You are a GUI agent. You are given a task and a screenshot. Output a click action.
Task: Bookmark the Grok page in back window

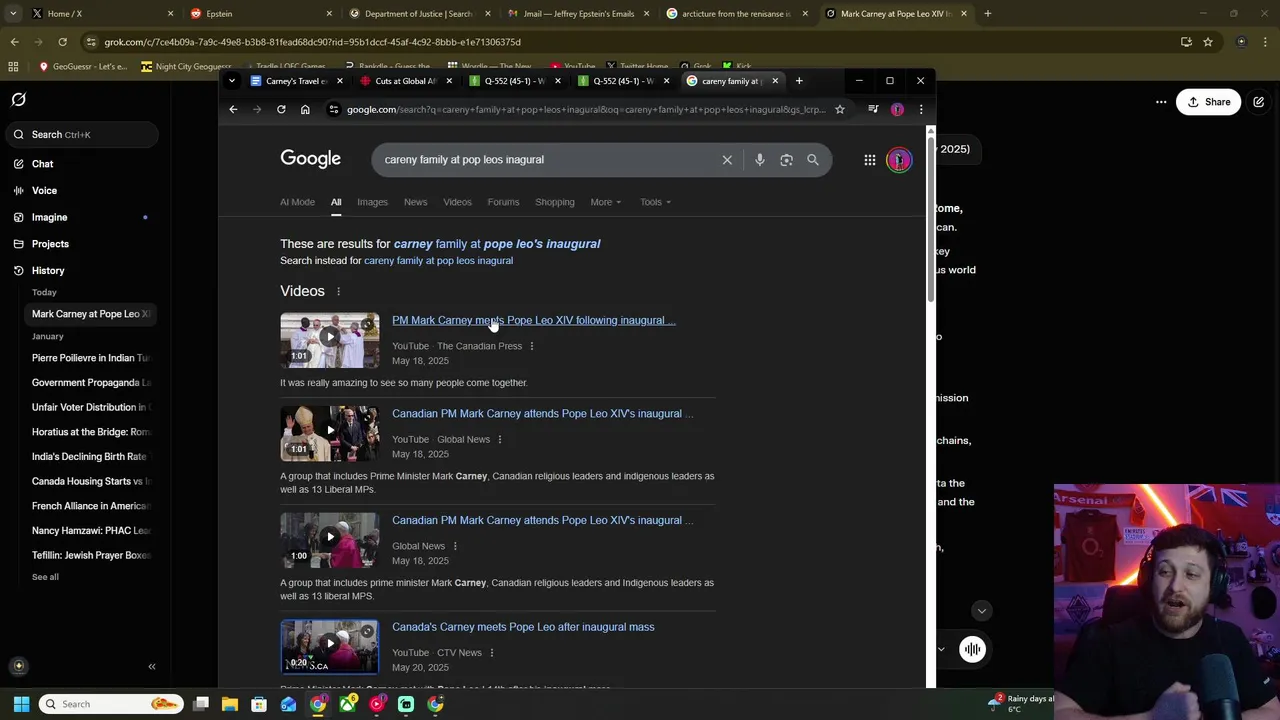[x=1208, y=42]
